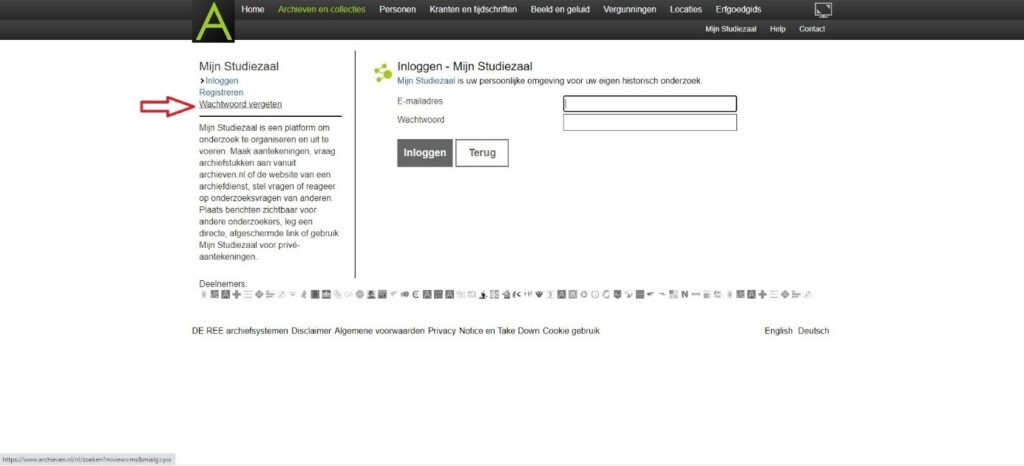Image resolution: width=1024 pixels, height=466 pixels.
Task: Open Contact in the header bar
Action: (x=812, y=29)
